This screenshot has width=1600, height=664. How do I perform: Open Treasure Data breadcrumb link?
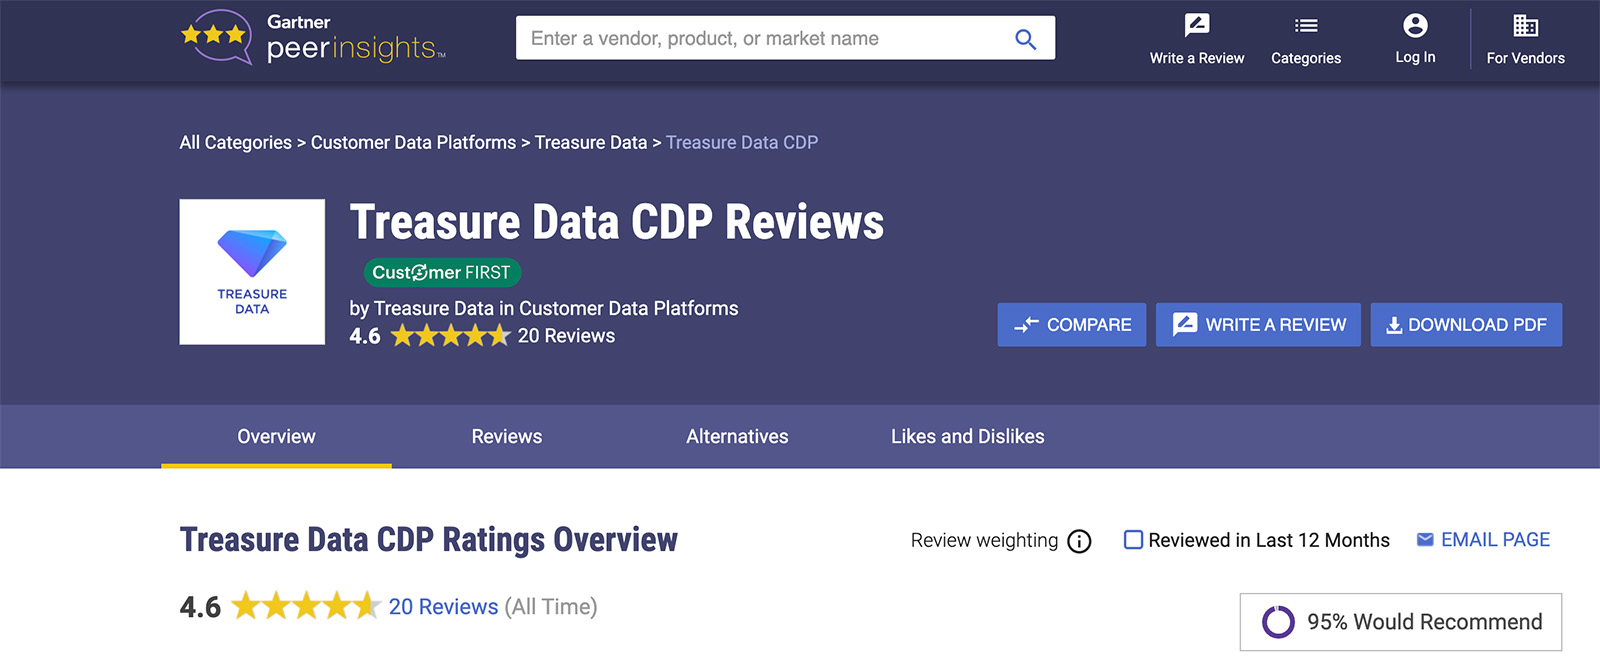pyautogui.click(x=591, y=143)
